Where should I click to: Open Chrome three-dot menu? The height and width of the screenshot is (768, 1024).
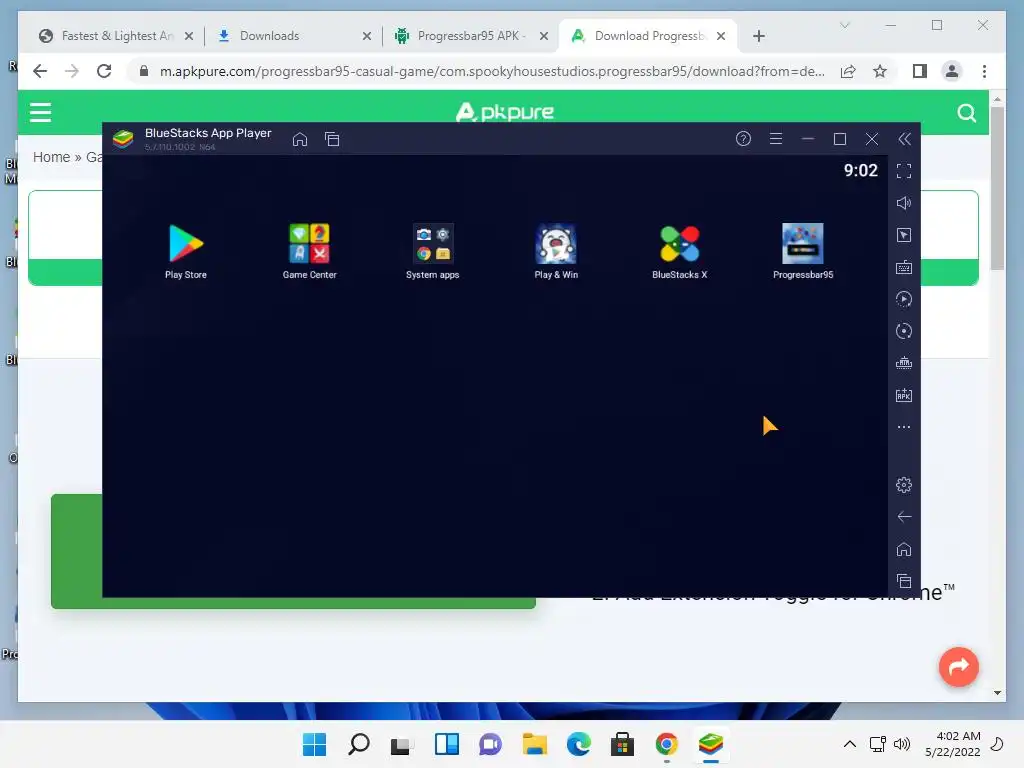984,71
